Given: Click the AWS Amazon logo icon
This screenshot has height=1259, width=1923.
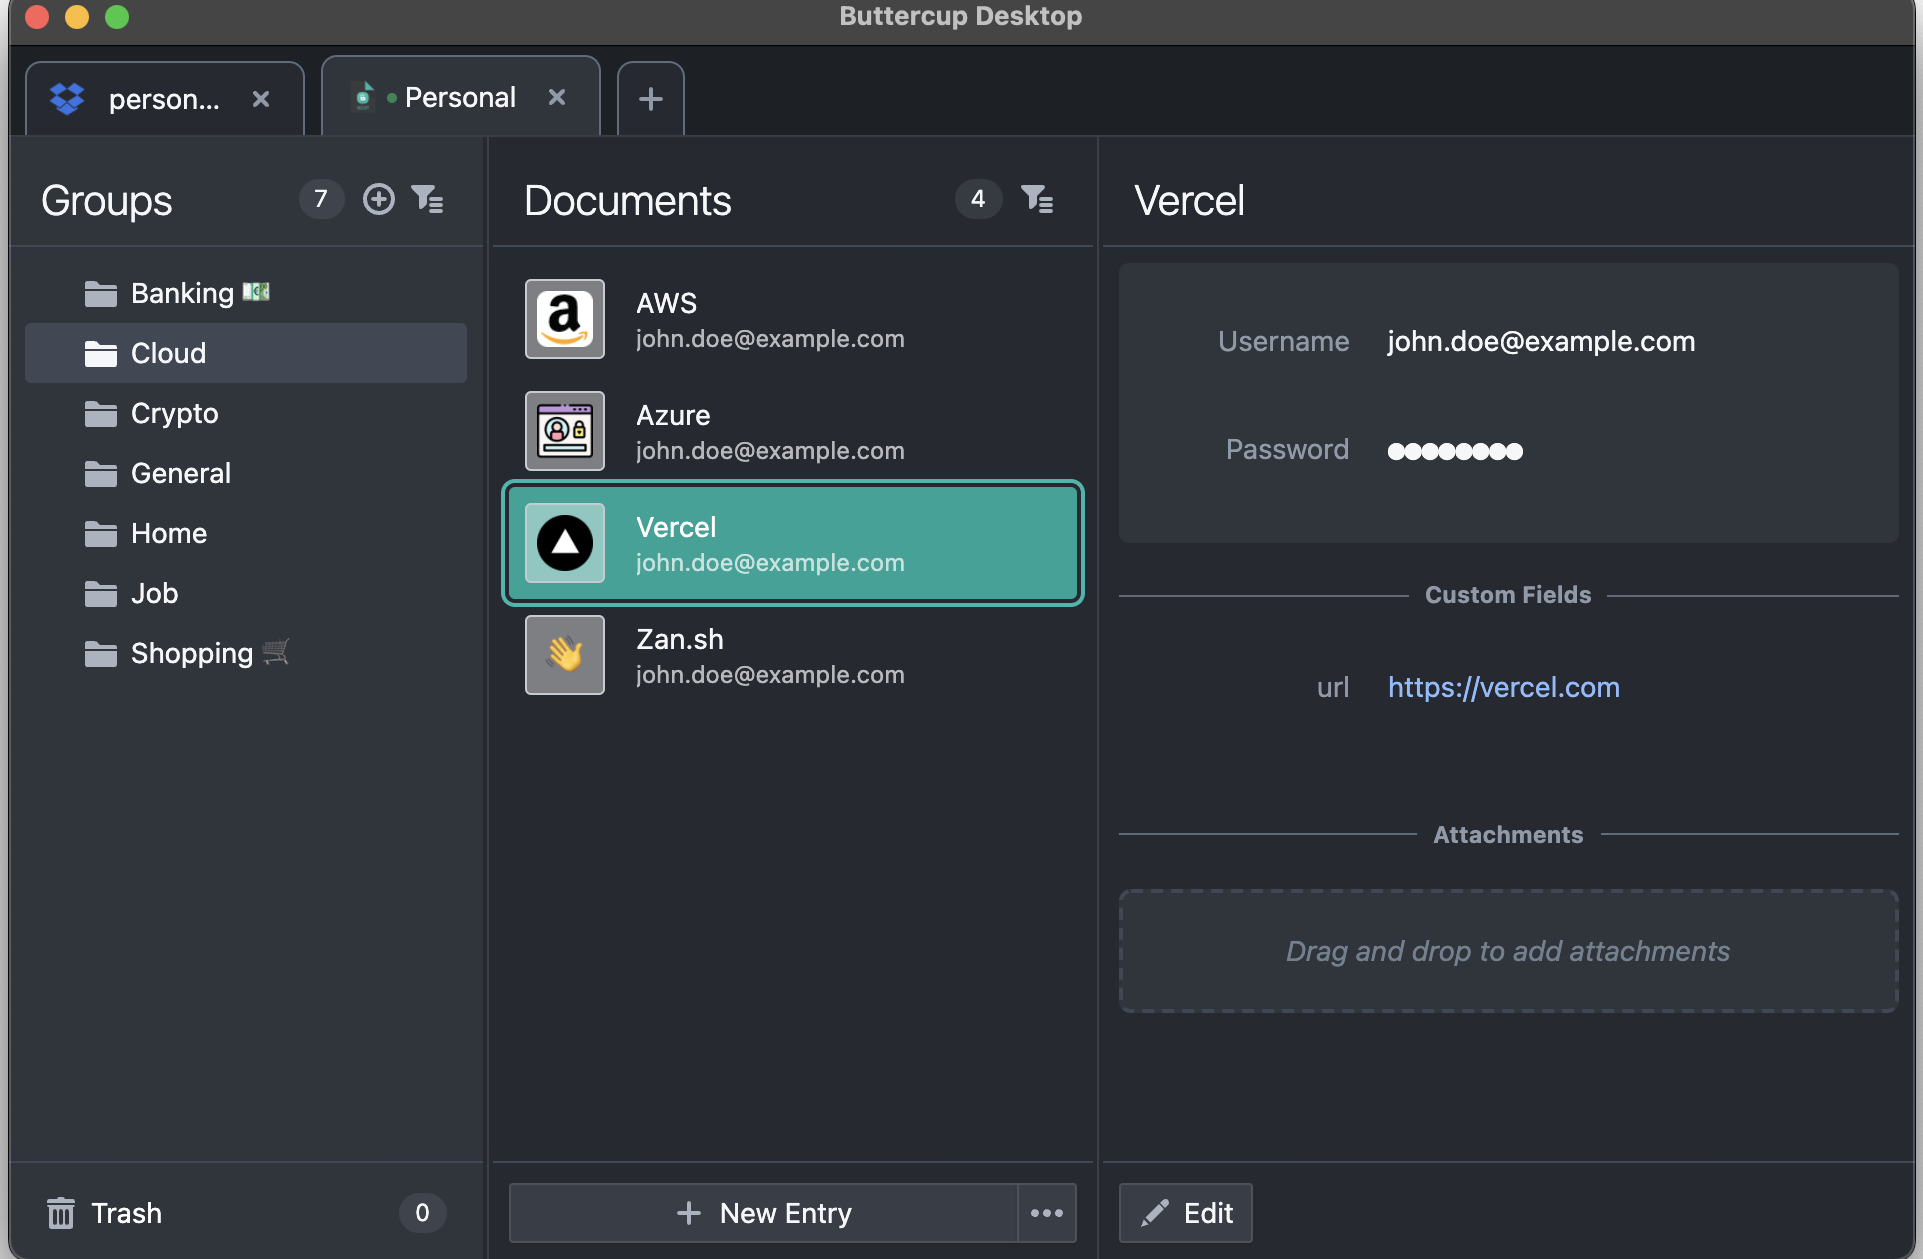Looking at the screenshot, I should pyautogui.click(x=565, y=319).
